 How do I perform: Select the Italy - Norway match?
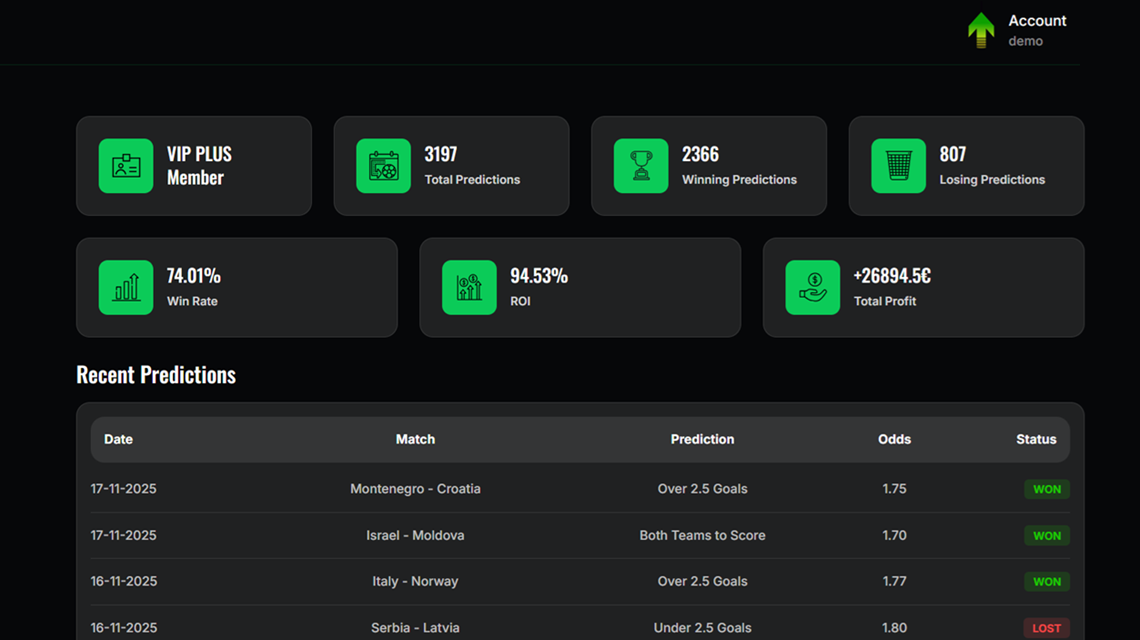(x=415, y=581)
